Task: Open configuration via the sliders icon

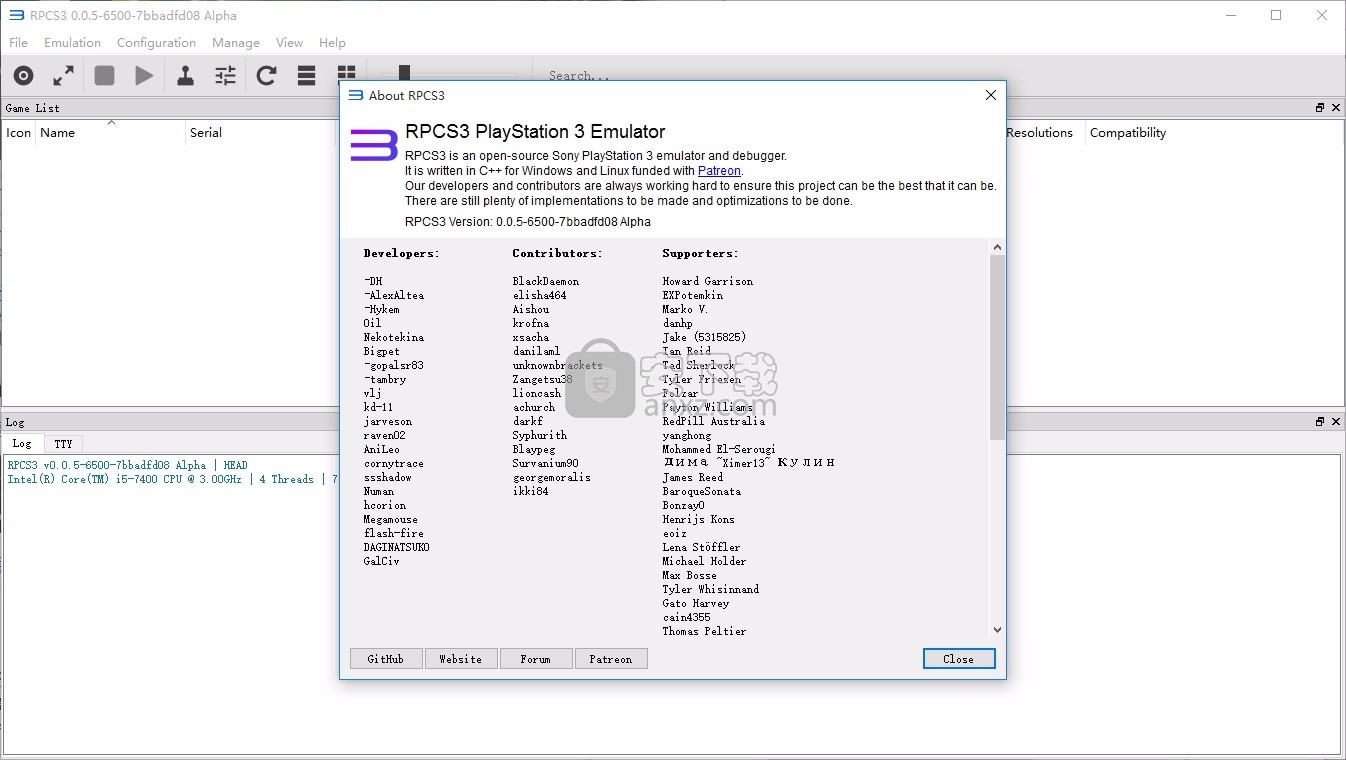Action: point(226,75)
